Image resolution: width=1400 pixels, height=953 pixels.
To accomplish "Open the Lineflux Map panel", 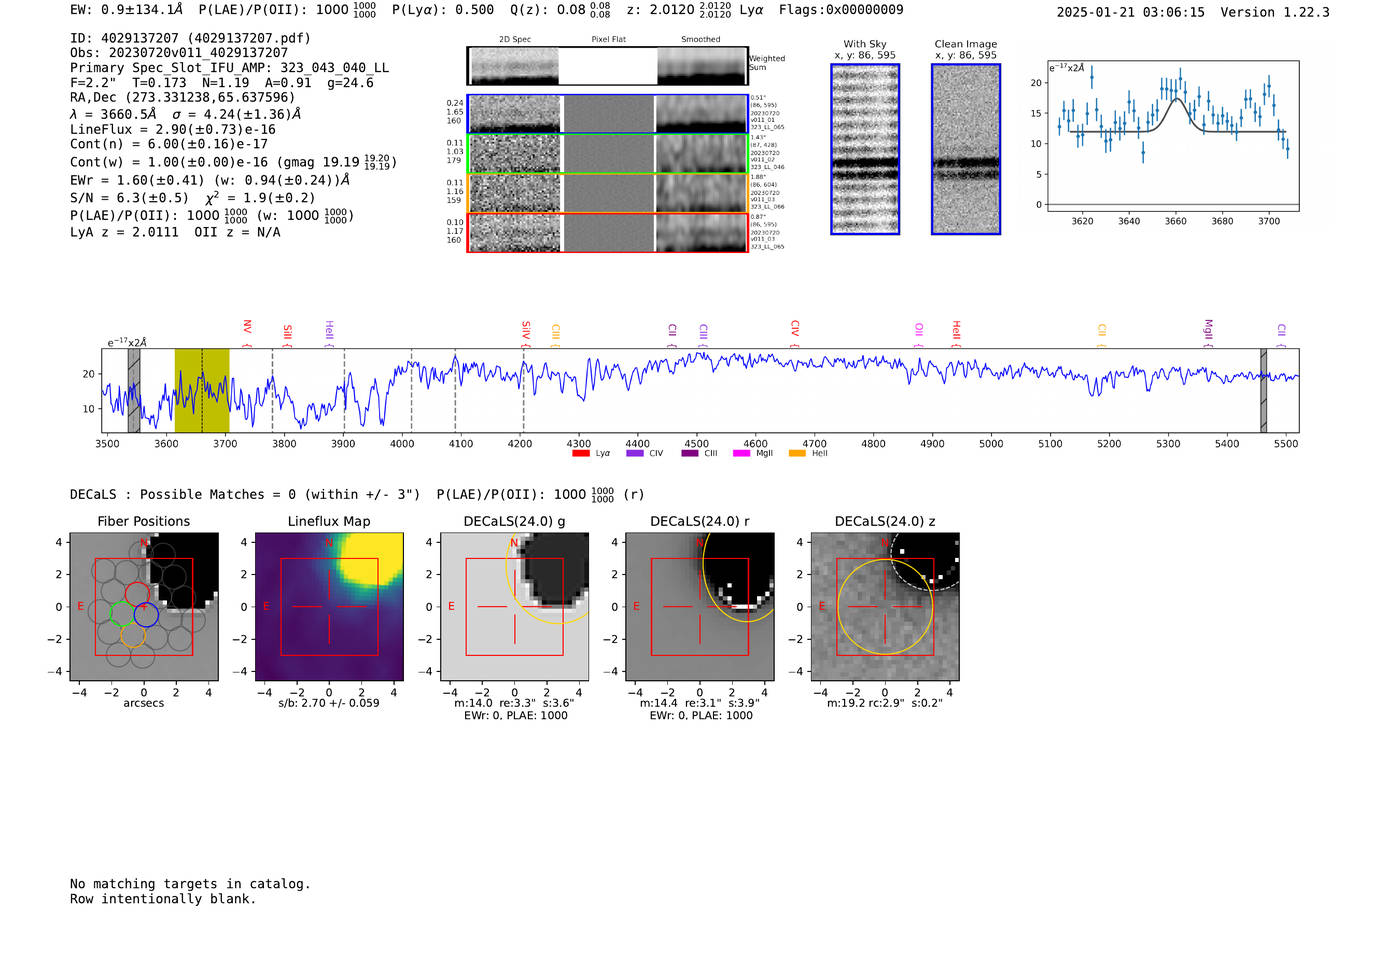I will pyautogui.click(x=329, y=607).
